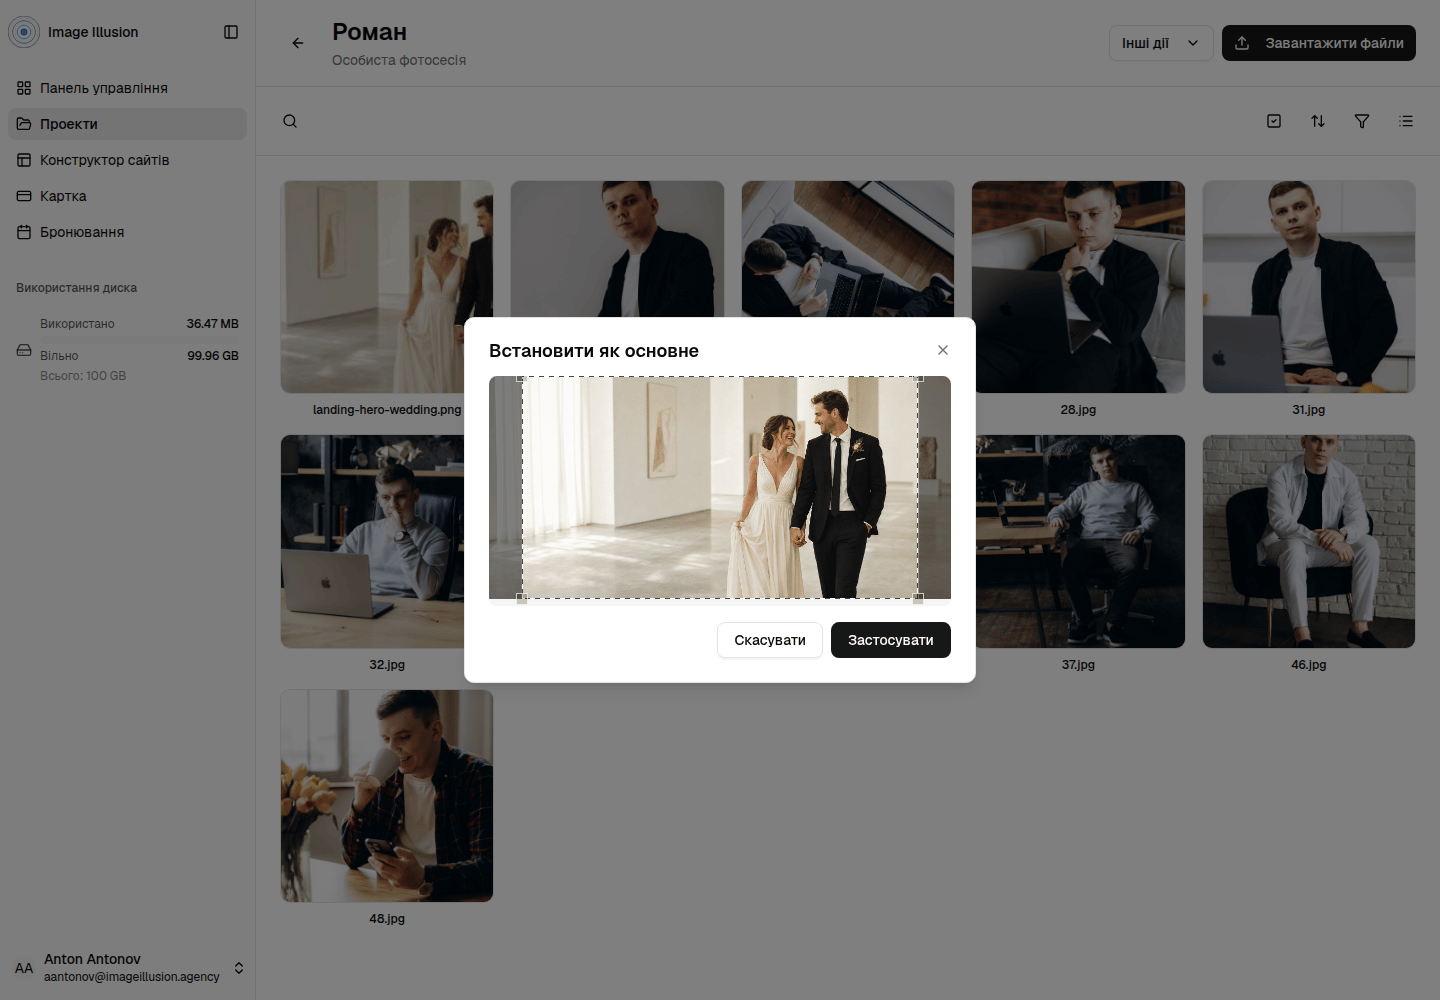
Task: Go back with the arrow icon
Action: [298, 43]
